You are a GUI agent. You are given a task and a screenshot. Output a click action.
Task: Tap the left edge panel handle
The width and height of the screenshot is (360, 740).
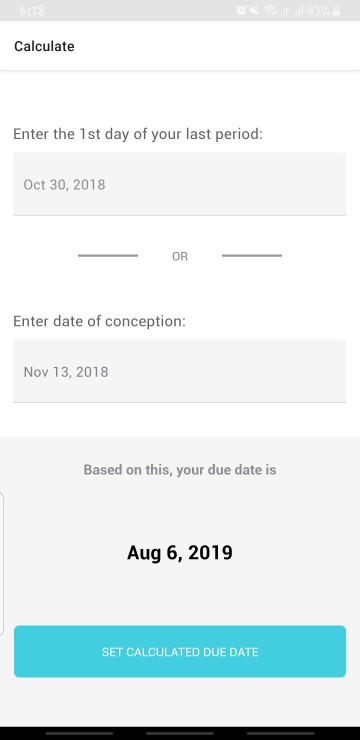(2, 564)
